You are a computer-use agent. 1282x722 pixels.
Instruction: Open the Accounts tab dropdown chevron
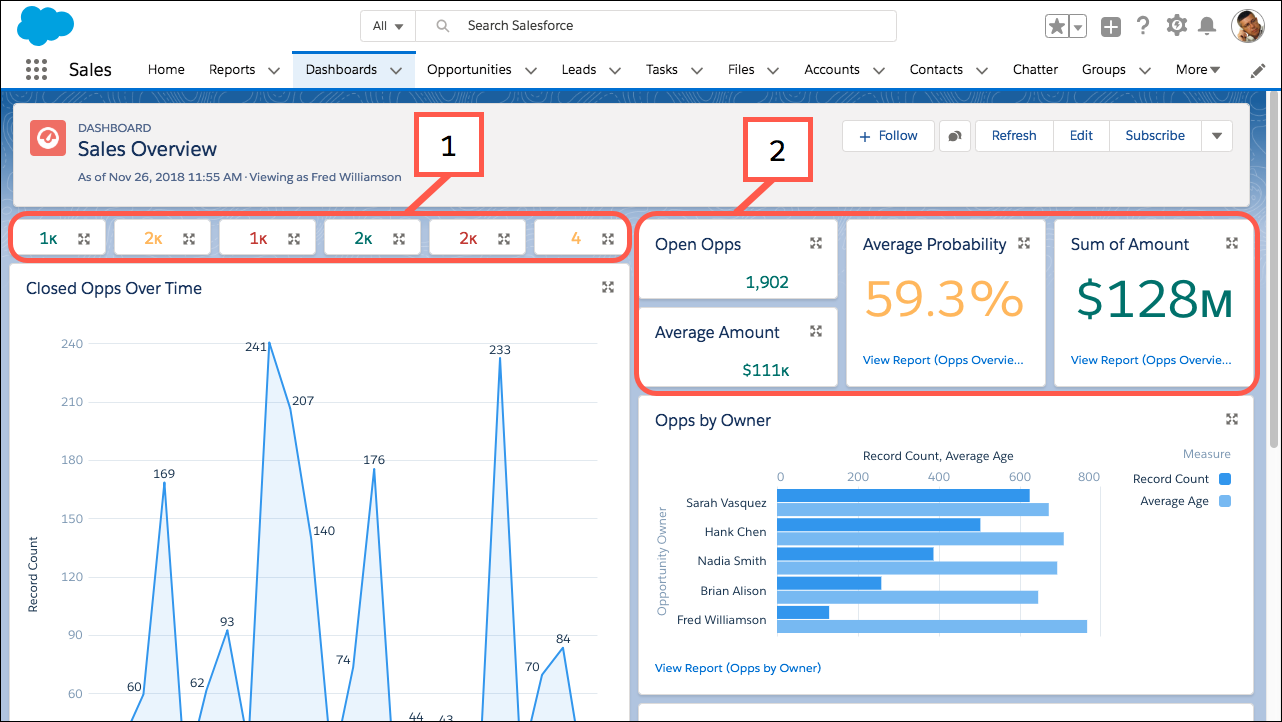tap(879, 70)
